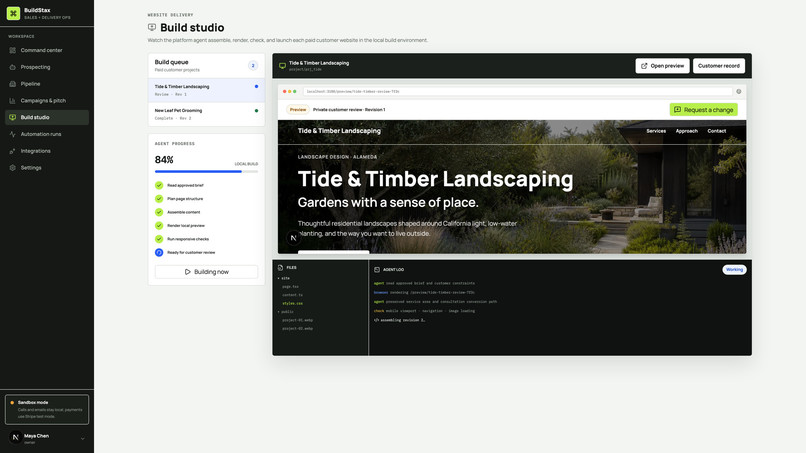Open the Pipeline section
Screen dimensions: 806x453
[47, 84]
